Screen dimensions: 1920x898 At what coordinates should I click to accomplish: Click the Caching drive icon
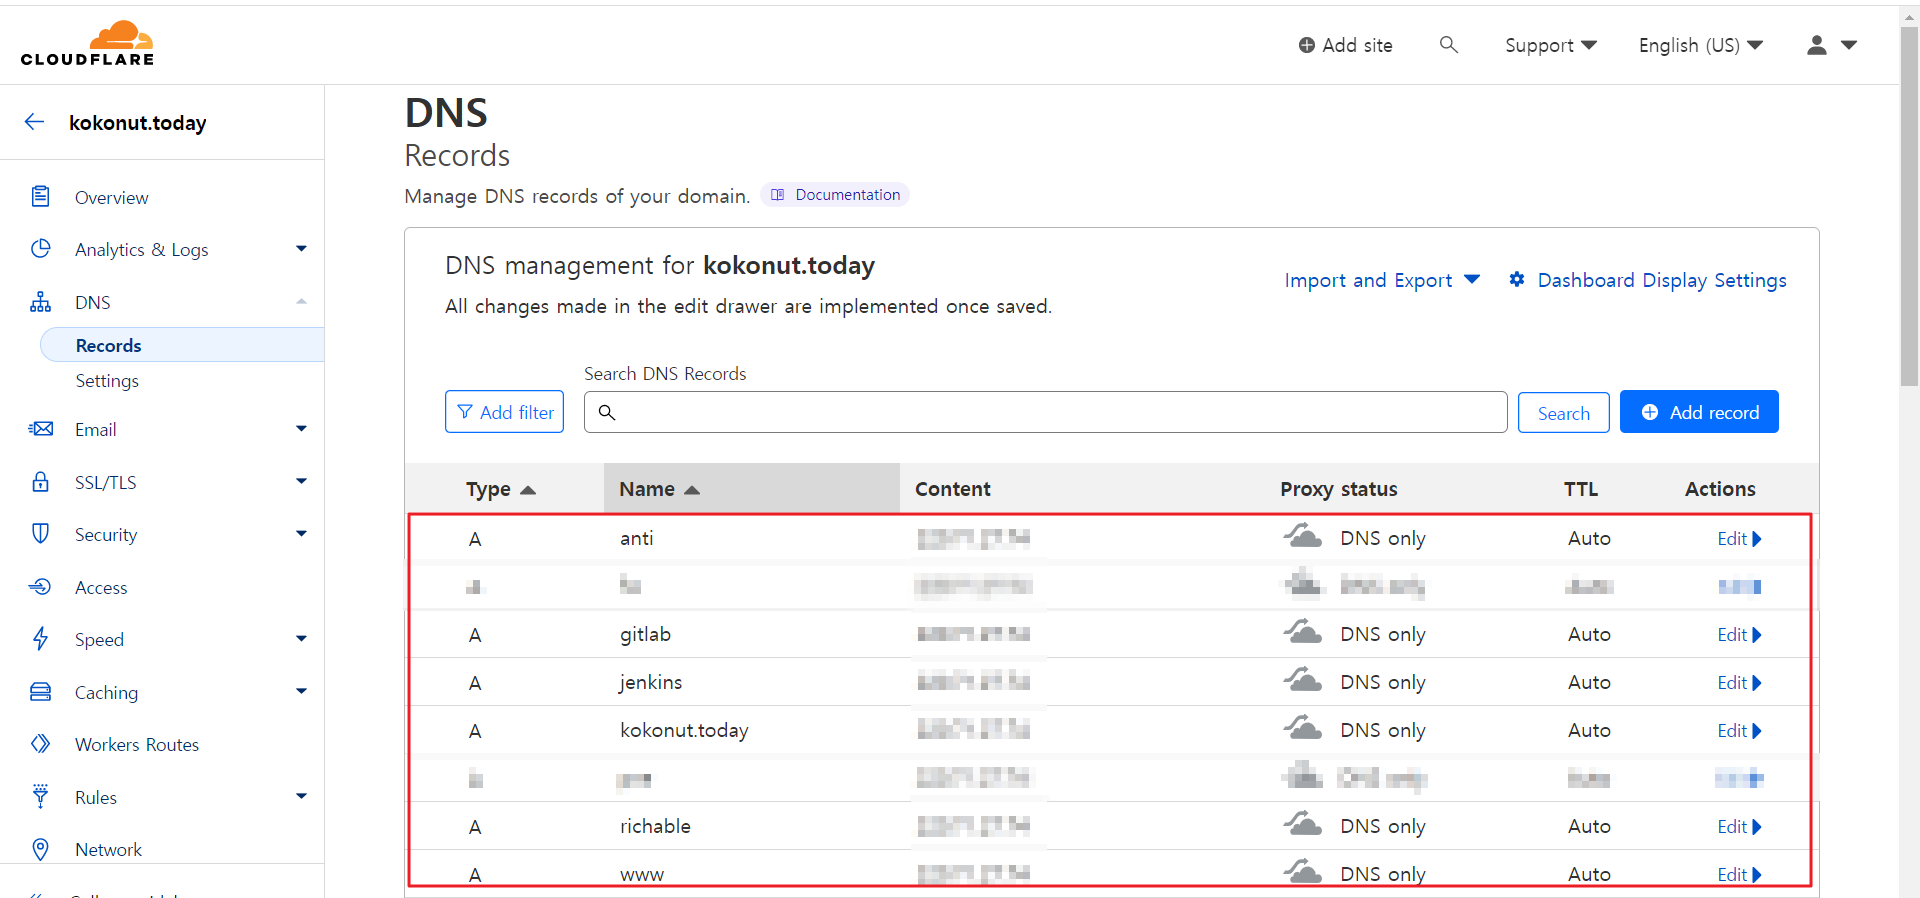[40, 692]
